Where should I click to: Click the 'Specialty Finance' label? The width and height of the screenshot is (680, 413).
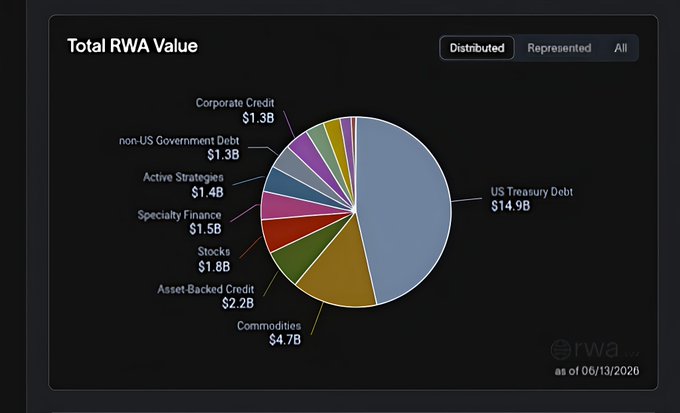(x=180, y=215)
